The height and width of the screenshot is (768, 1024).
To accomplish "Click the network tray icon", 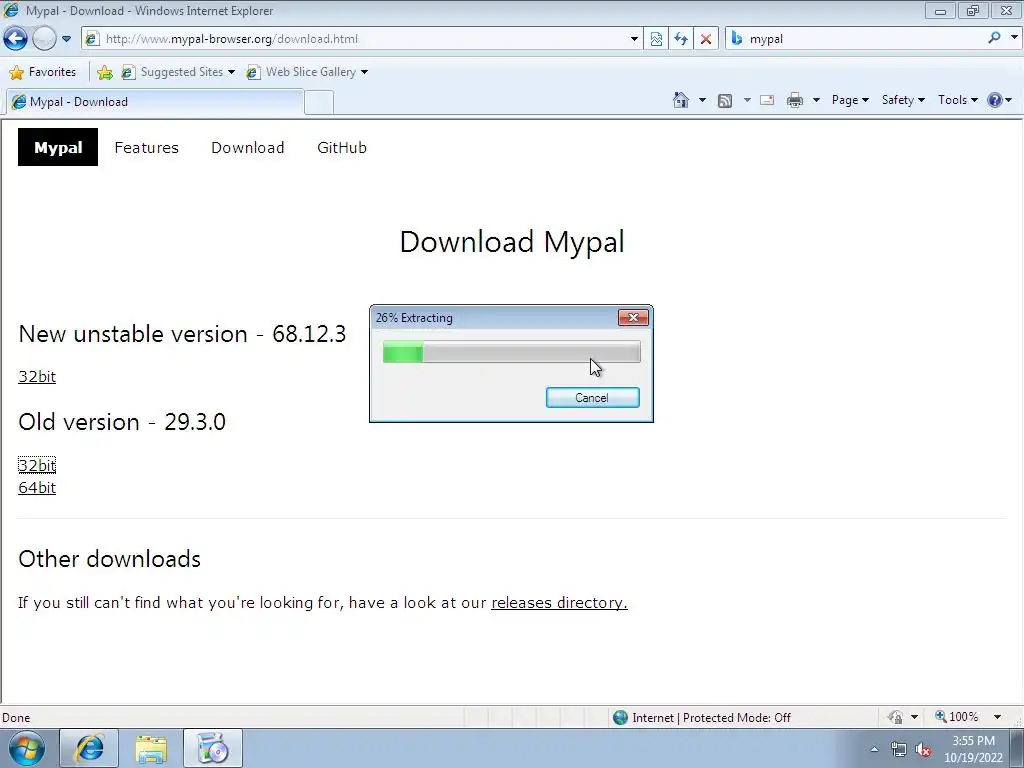I will coord(899,750).
